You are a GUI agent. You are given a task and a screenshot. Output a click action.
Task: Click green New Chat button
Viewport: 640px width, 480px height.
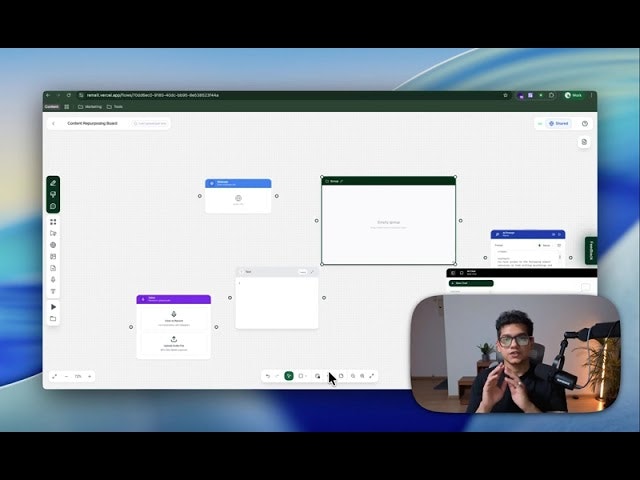click(x=471, y=283)
